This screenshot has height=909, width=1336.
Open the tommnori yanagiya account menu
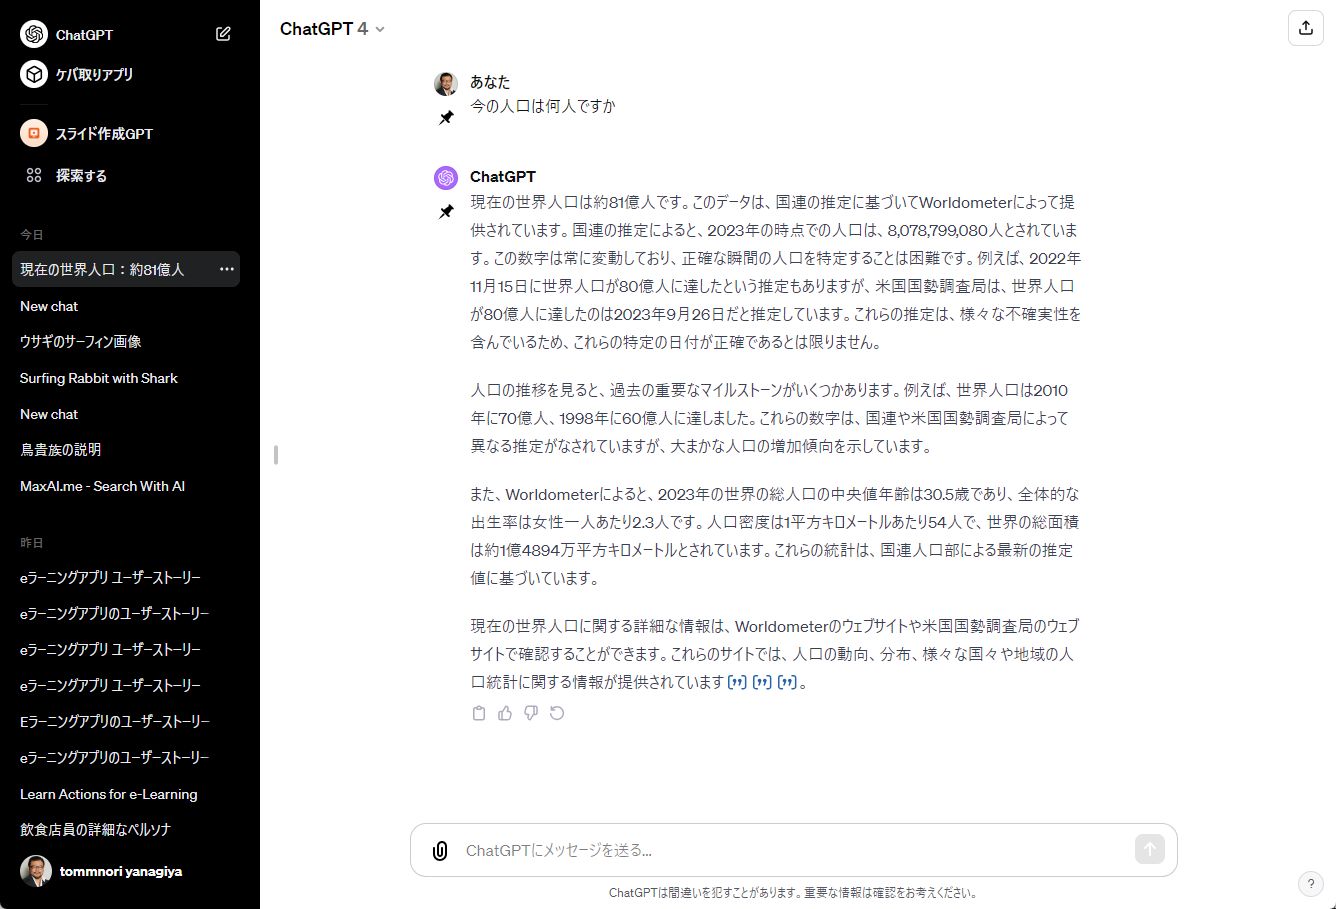pyautogui.click(x=120, y=871)
